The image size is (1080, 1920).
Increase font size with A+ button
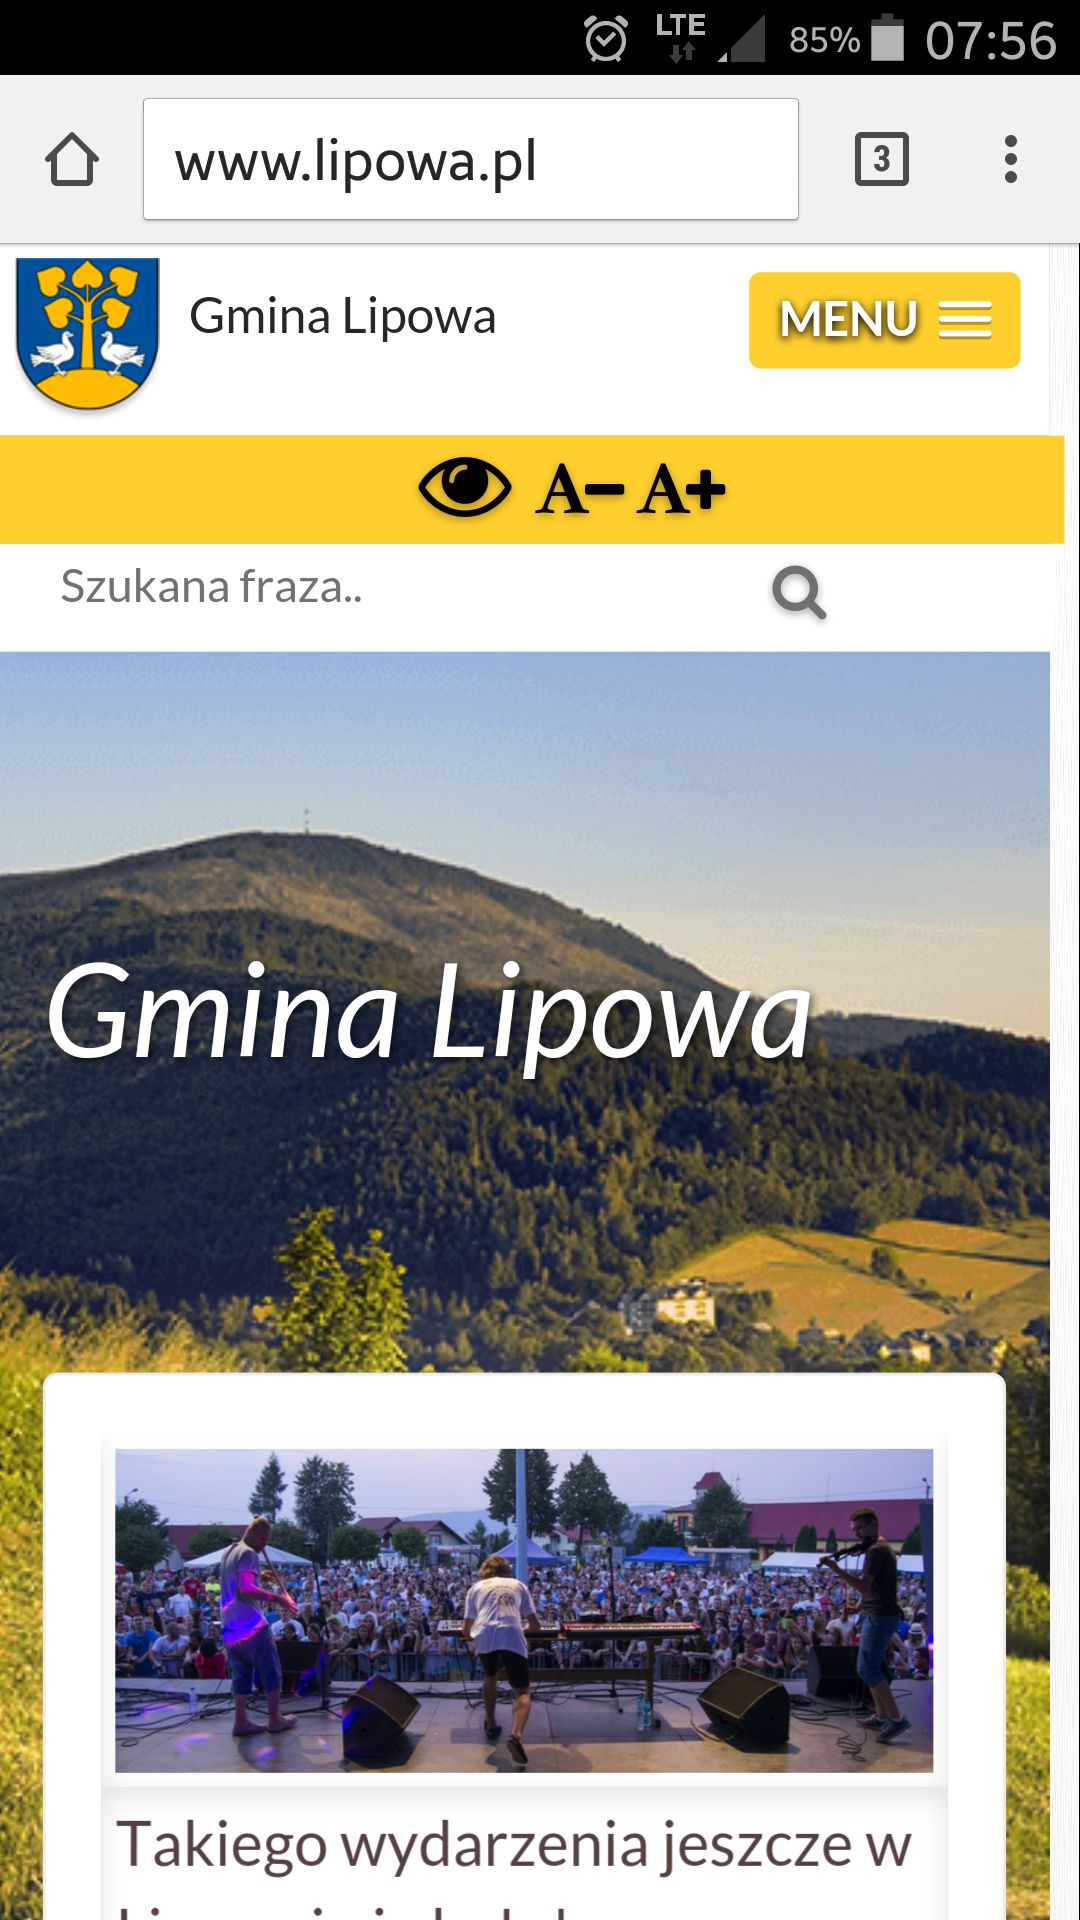[x=681, y=490]
